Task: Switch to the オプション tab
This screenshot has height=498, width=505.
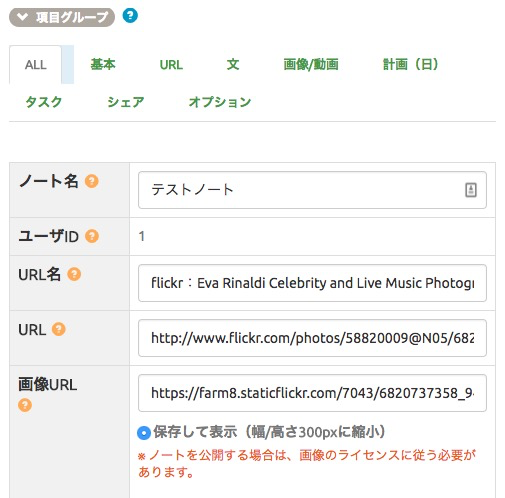Action: [220, 102]
